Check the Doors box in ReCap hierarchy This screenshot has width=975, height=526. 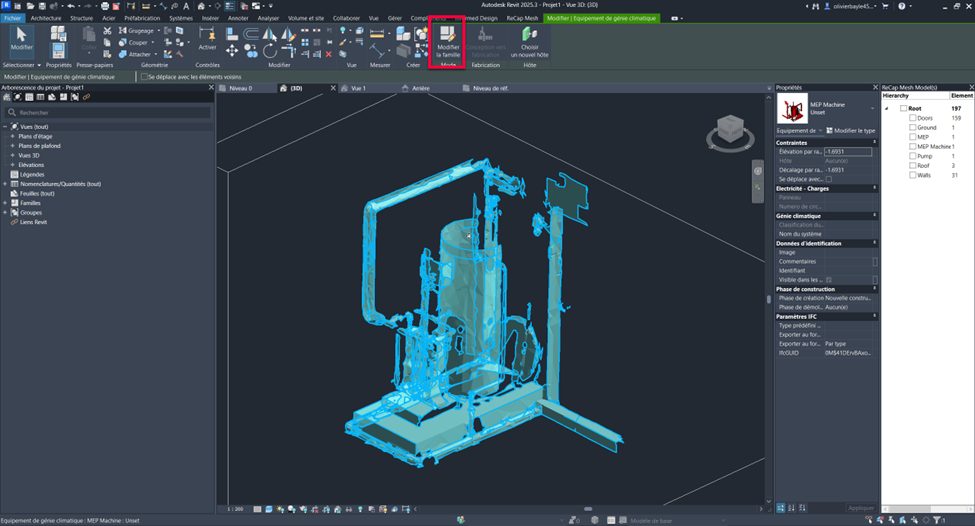coord(912,118)
